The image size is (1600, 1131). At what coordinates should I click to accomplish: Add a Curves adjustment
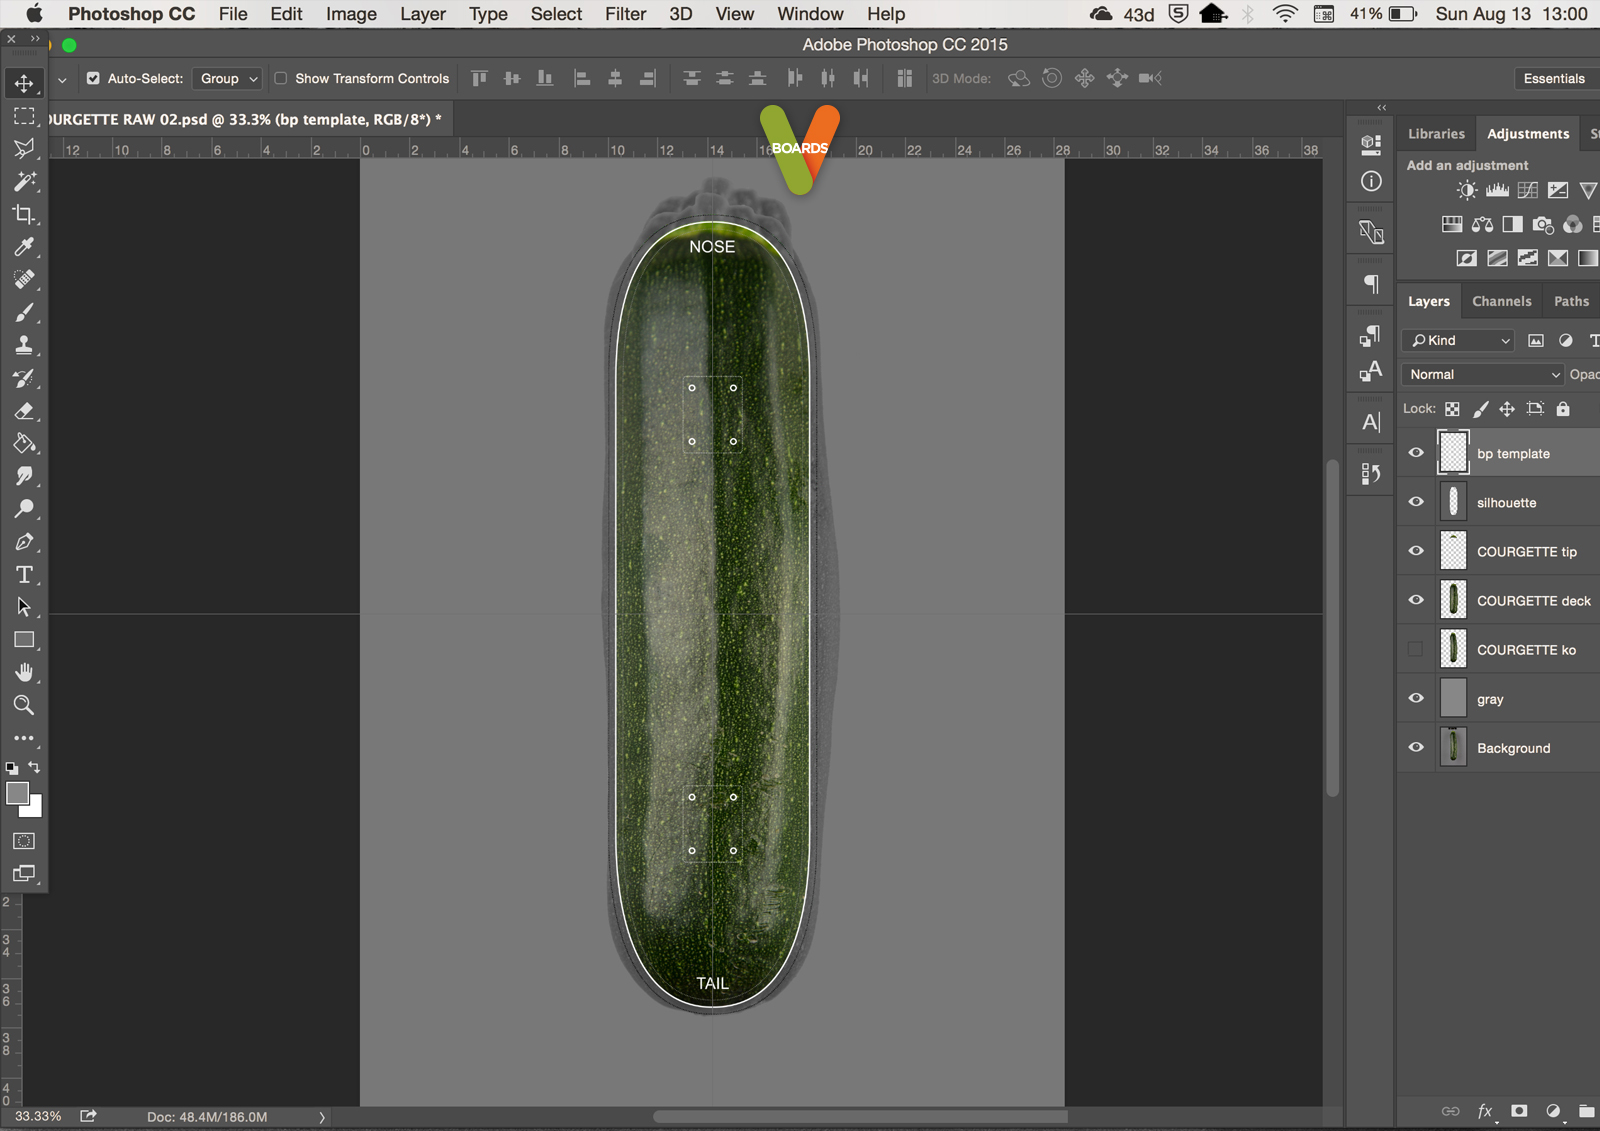click(x=1527, y=190)
